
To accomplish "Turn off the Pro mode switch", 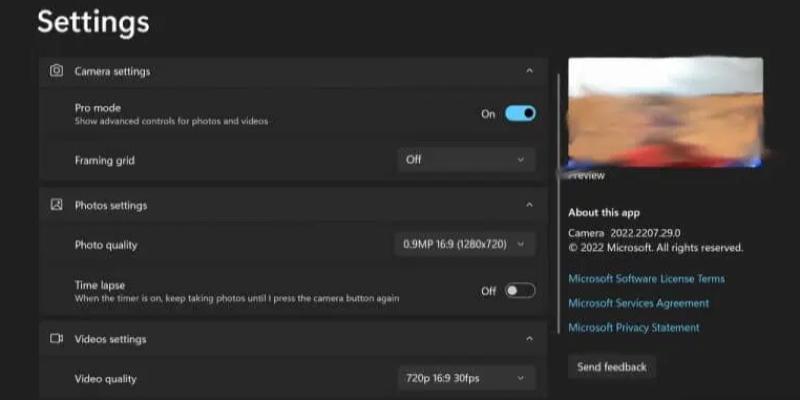I will tap(520, 113).
